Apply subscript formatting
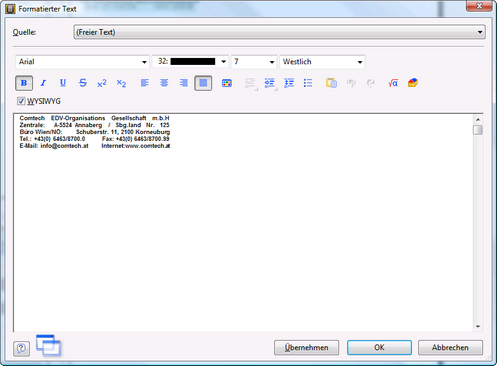This screenshot has width=497, height=366. [x=121, y=83]
